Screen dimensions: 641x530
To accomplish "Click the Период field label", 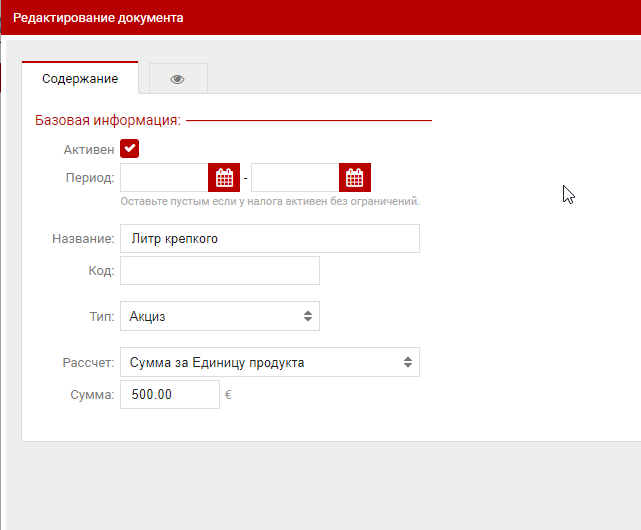I will tap(89, 178).
